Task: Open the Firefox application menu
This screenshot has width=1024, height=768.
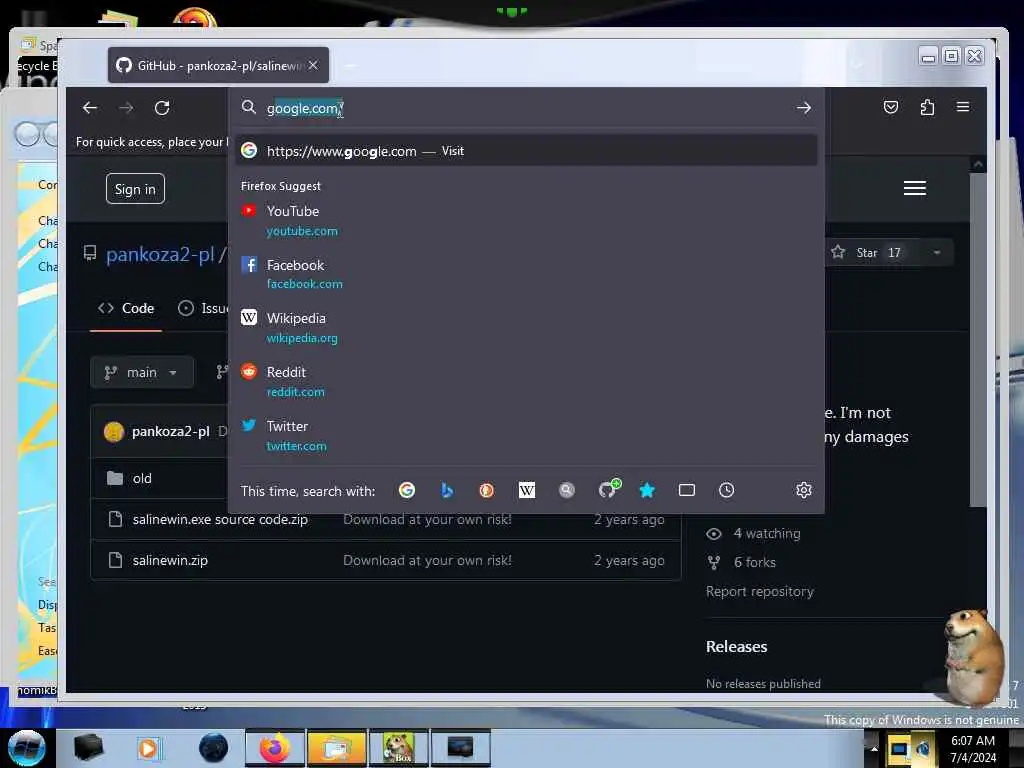Action: (963, 107)
